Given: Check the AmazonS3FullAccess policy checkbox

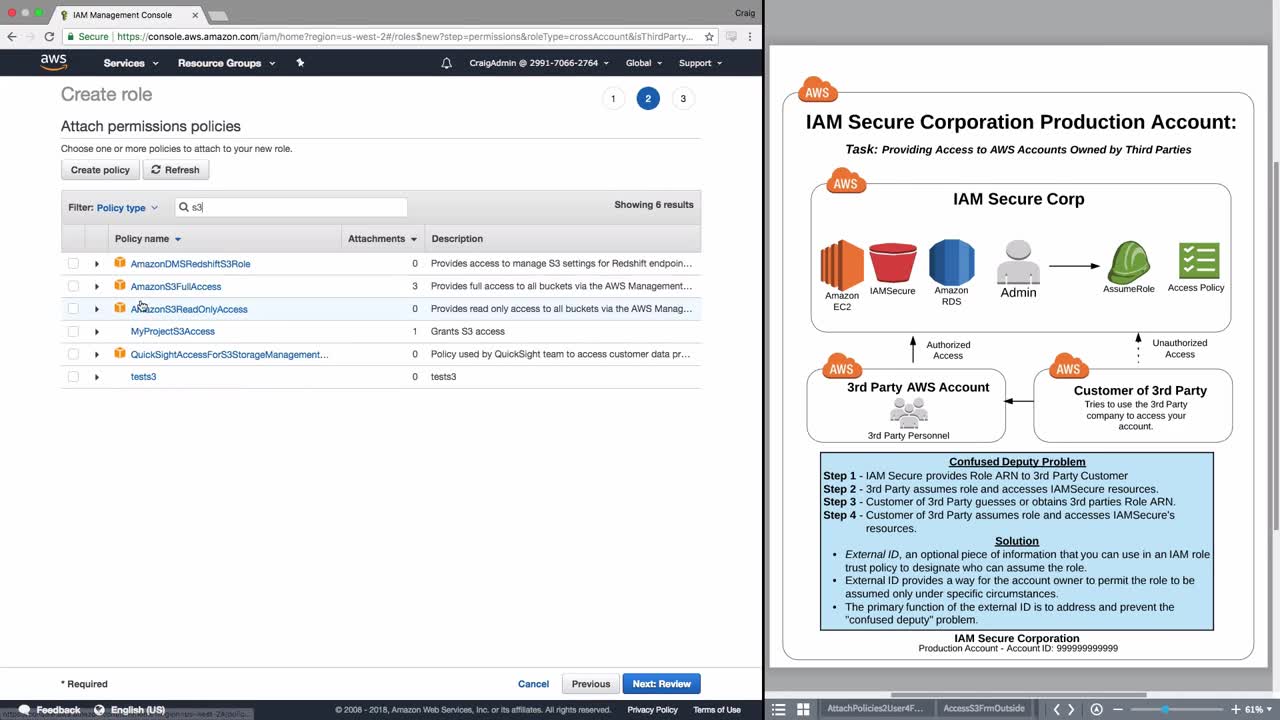Looking at the screenshot, I should [73, 286].
